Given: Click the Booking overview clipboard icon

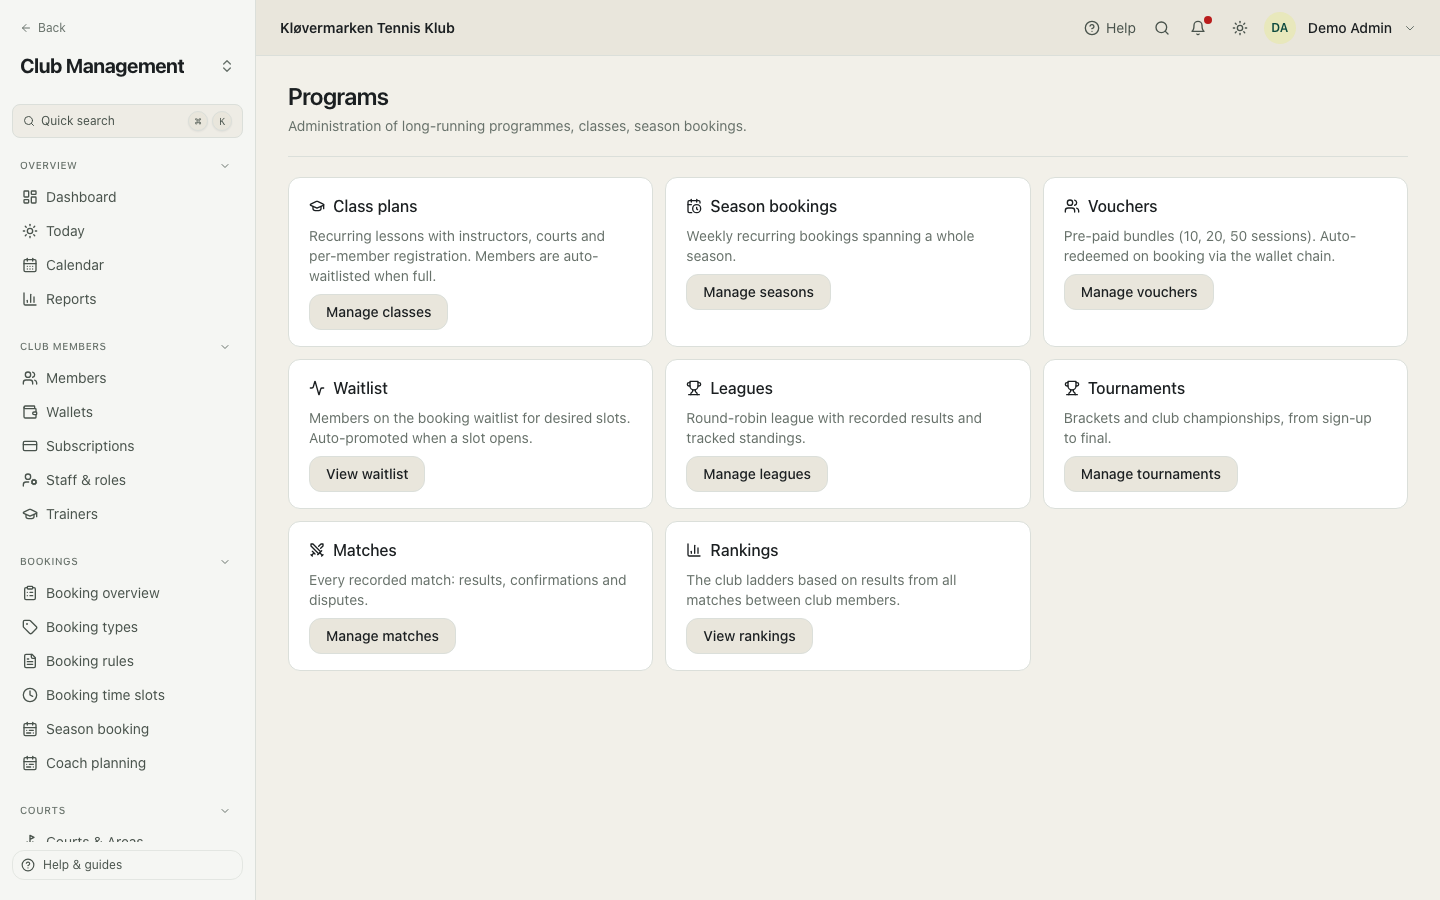Looking at the screenshot, I should [x=30, y=593].
